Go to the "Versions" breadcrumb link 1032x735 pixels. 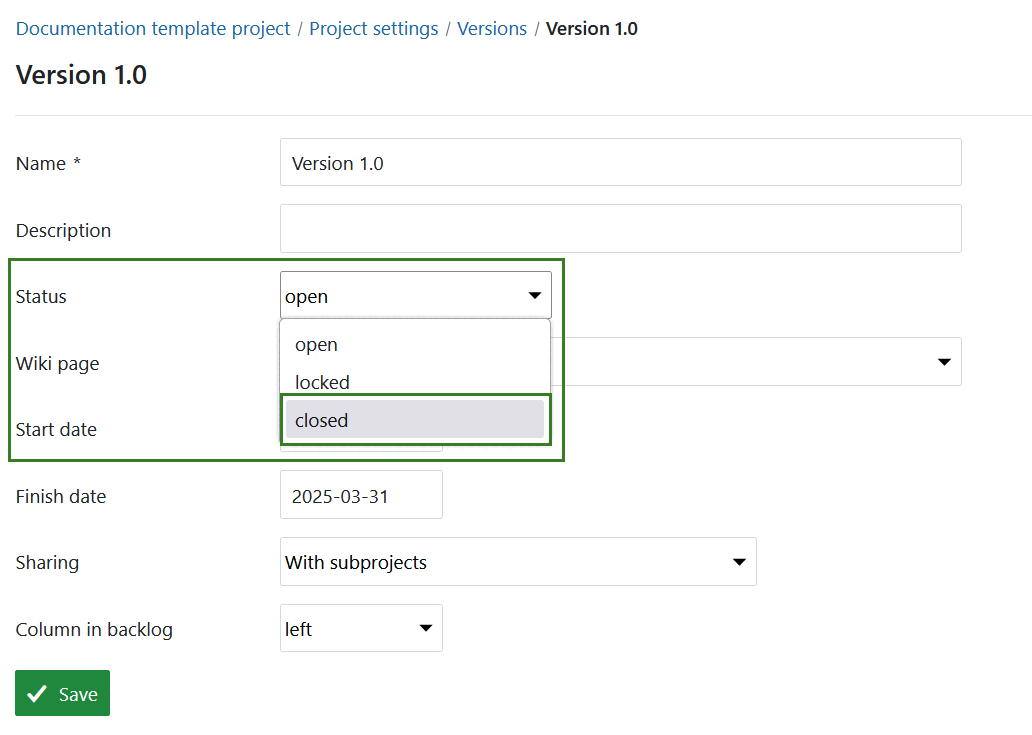[x=492, y=28]
